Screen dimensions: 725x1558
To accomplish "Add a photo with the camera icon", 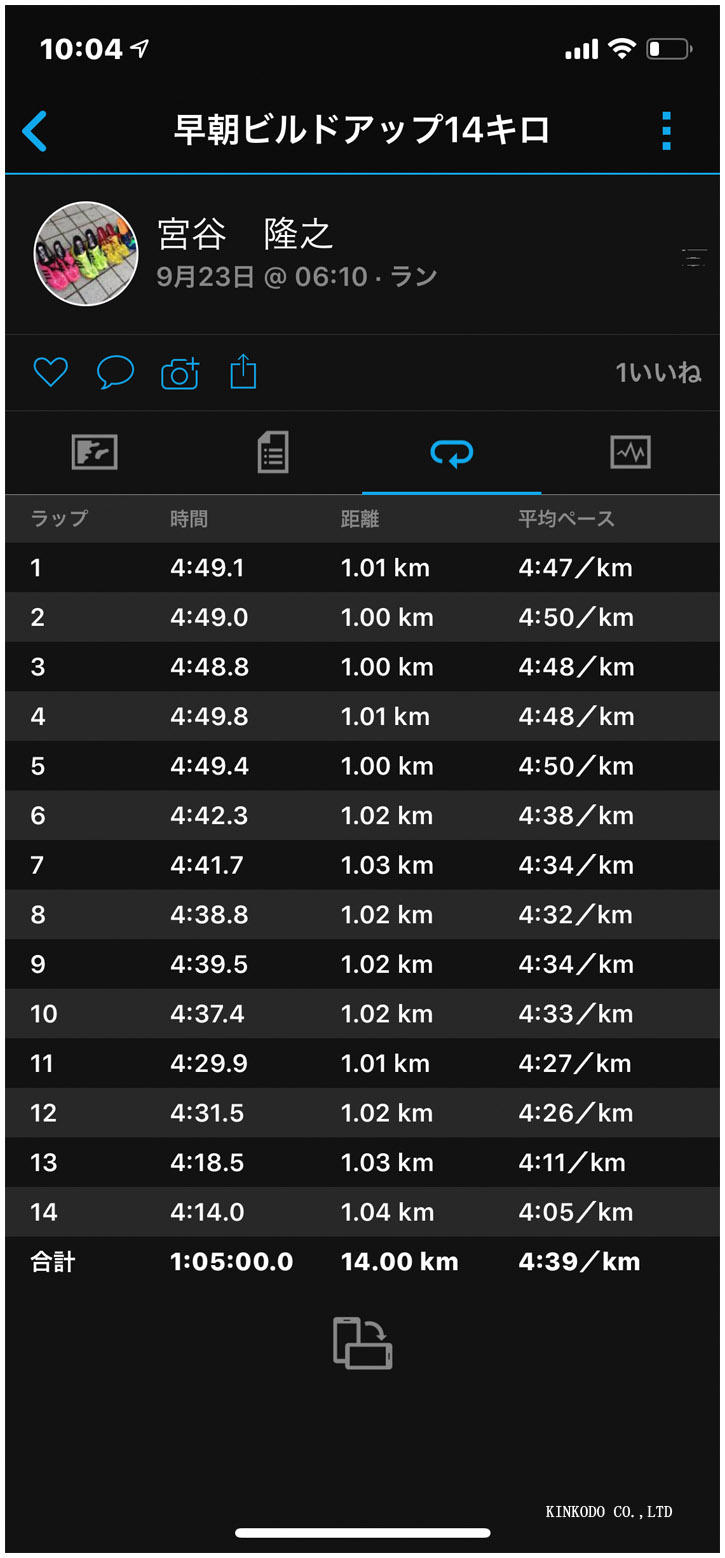I will point(180,373).
